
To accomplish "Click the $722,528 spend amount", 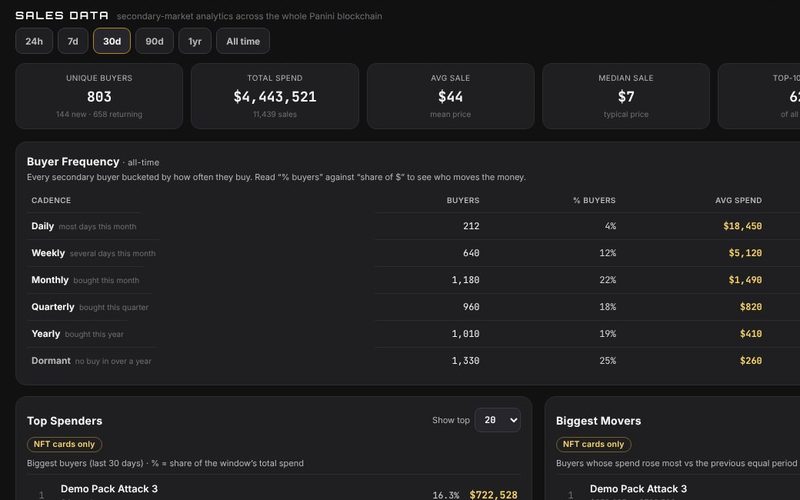I will pos(493,495).
